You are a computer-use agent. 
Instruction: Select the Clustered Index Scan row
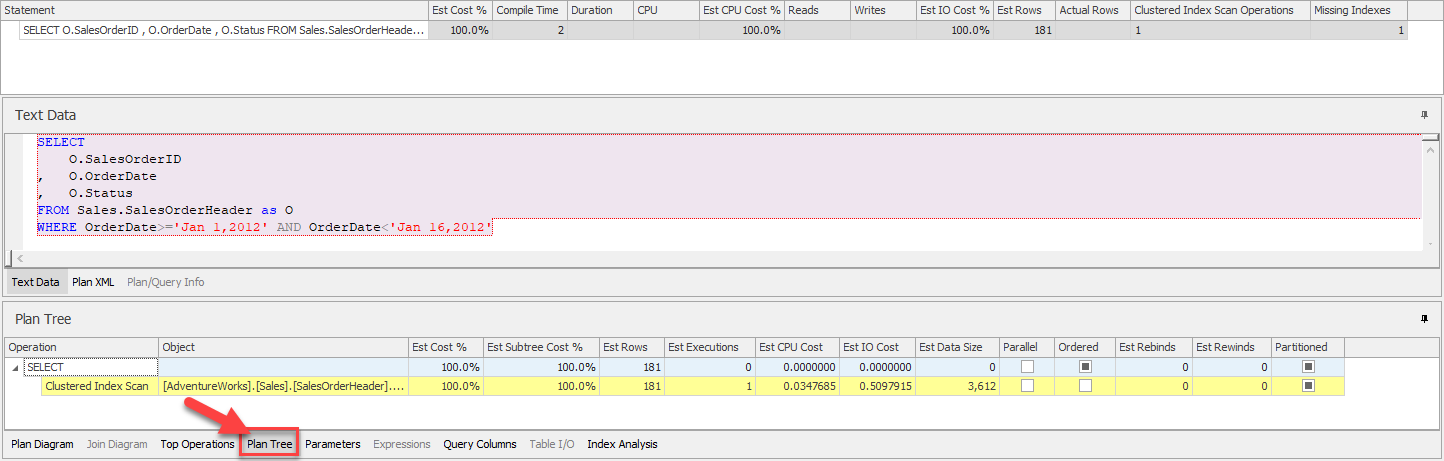pyautogui.click(x=97, y=386)
